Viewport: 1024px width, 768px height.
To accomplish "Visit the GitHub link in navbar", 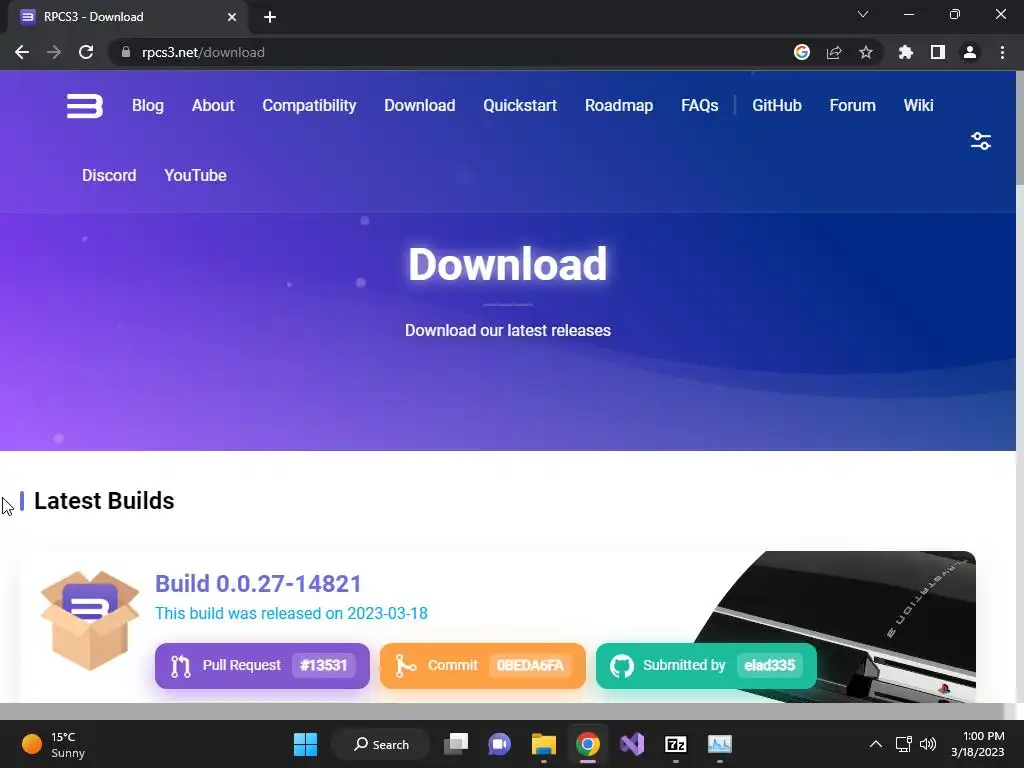I will click(x=776, y=106).
